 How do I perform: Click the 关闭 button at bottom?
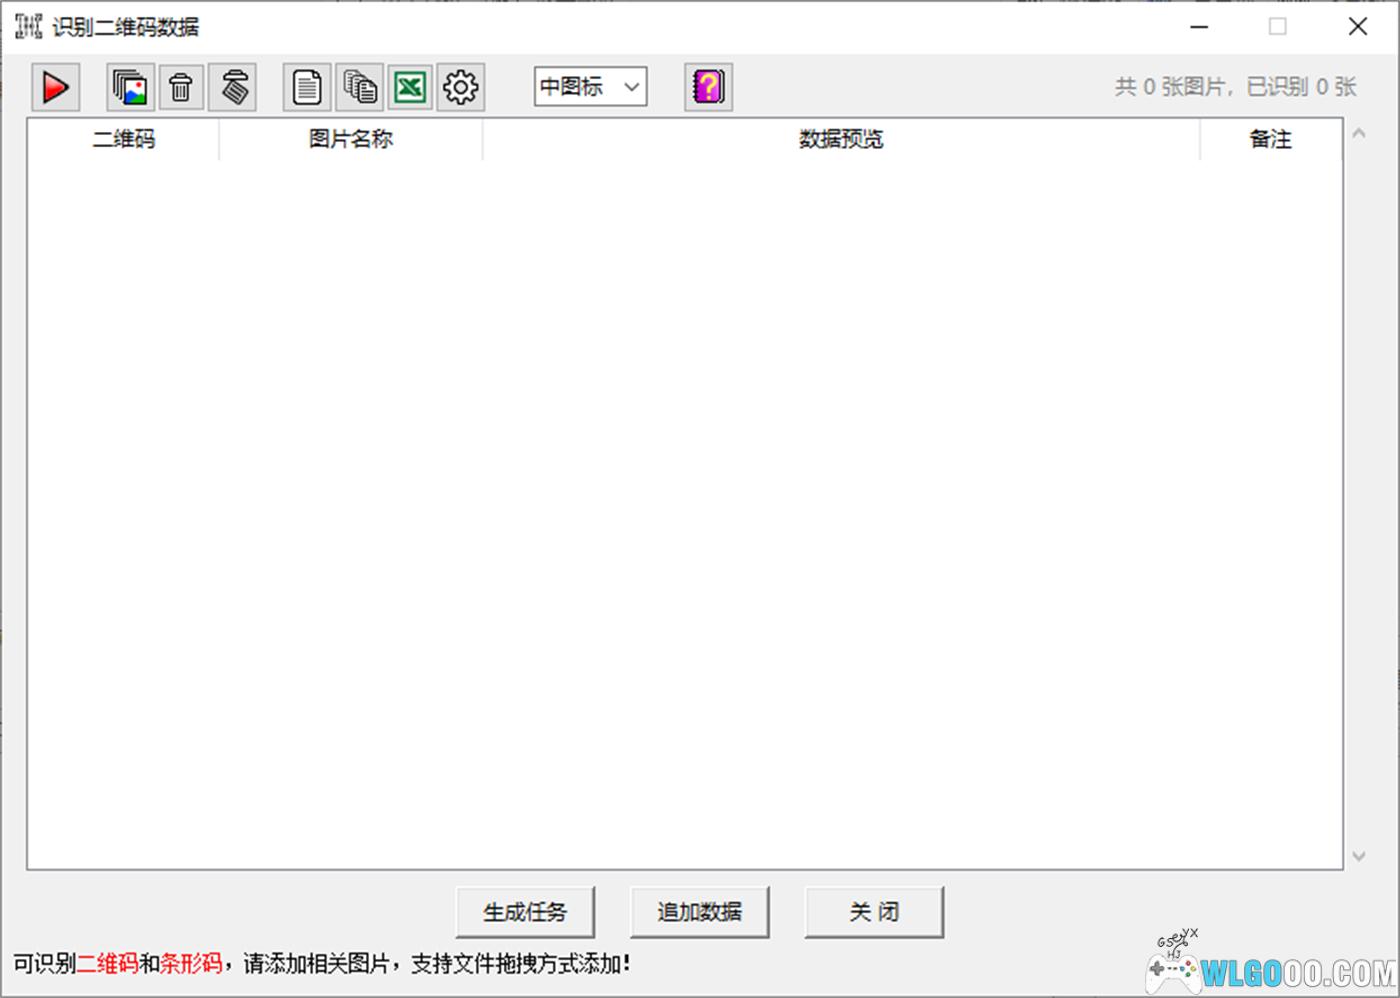874,912
